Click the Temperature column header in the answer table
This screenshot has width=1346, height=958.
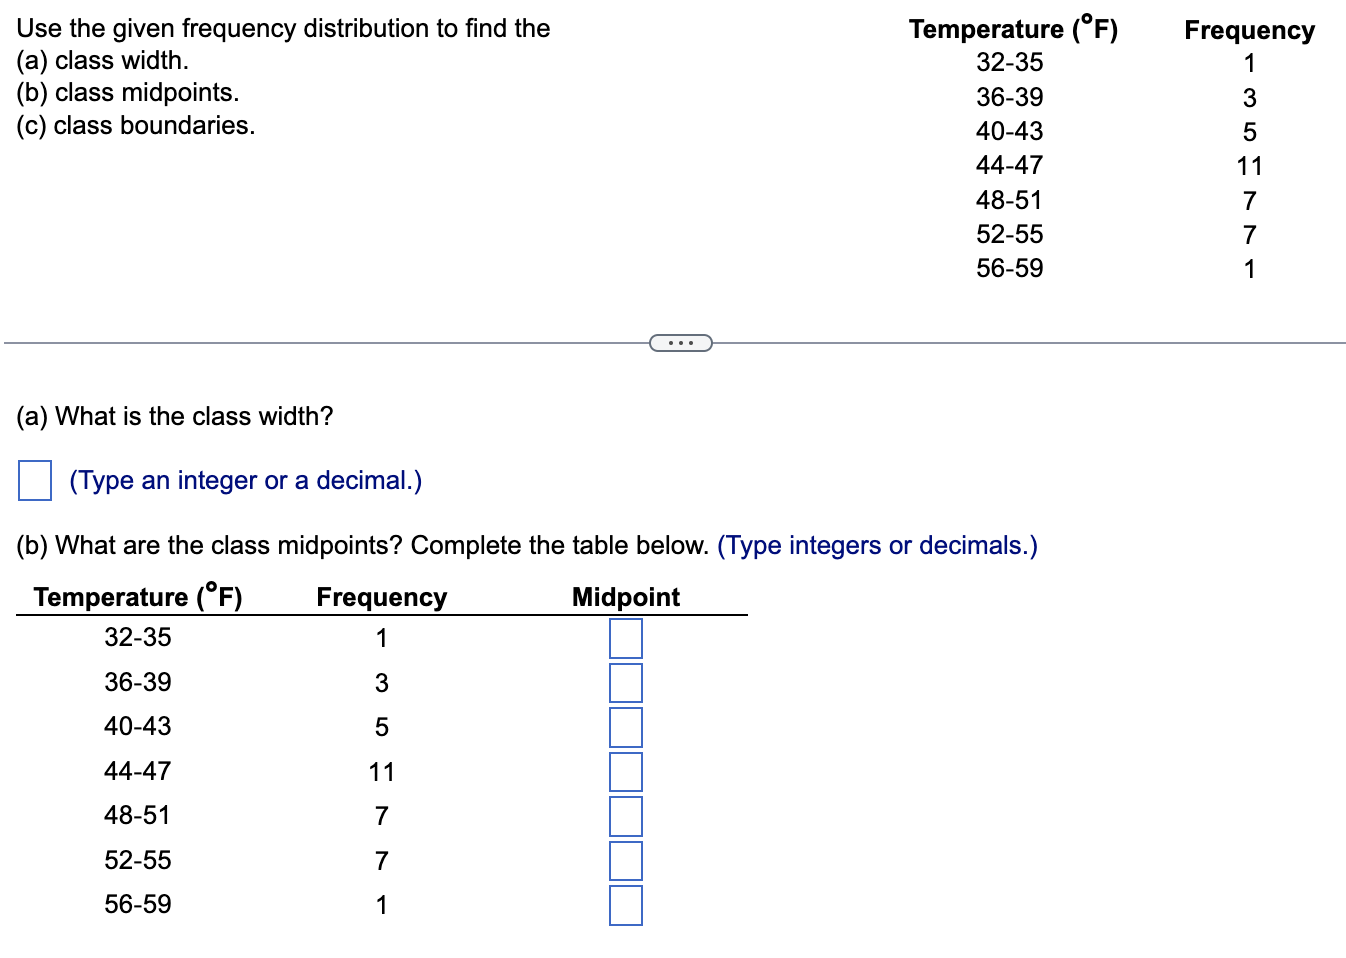coord(137,596)
